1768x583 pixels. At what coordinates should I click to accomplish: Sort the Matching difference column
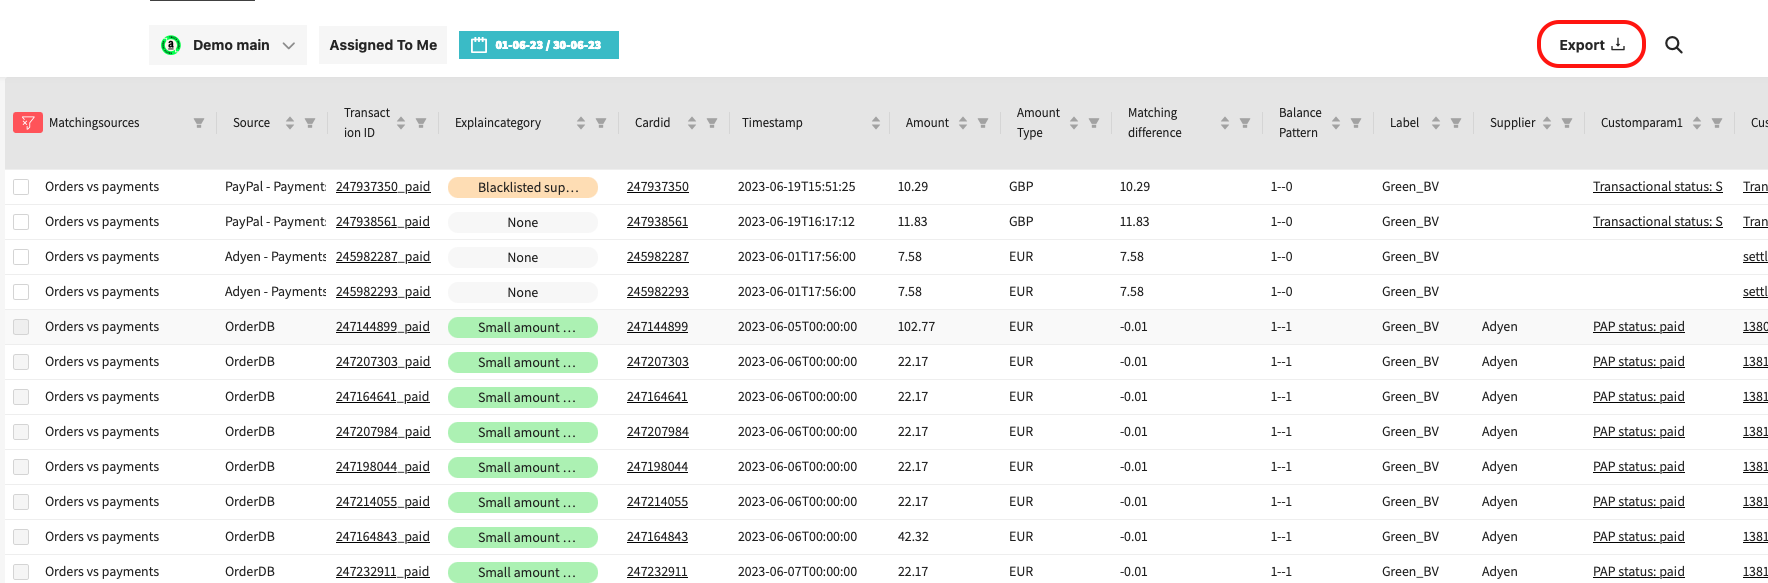click(x=1225, y=123)
